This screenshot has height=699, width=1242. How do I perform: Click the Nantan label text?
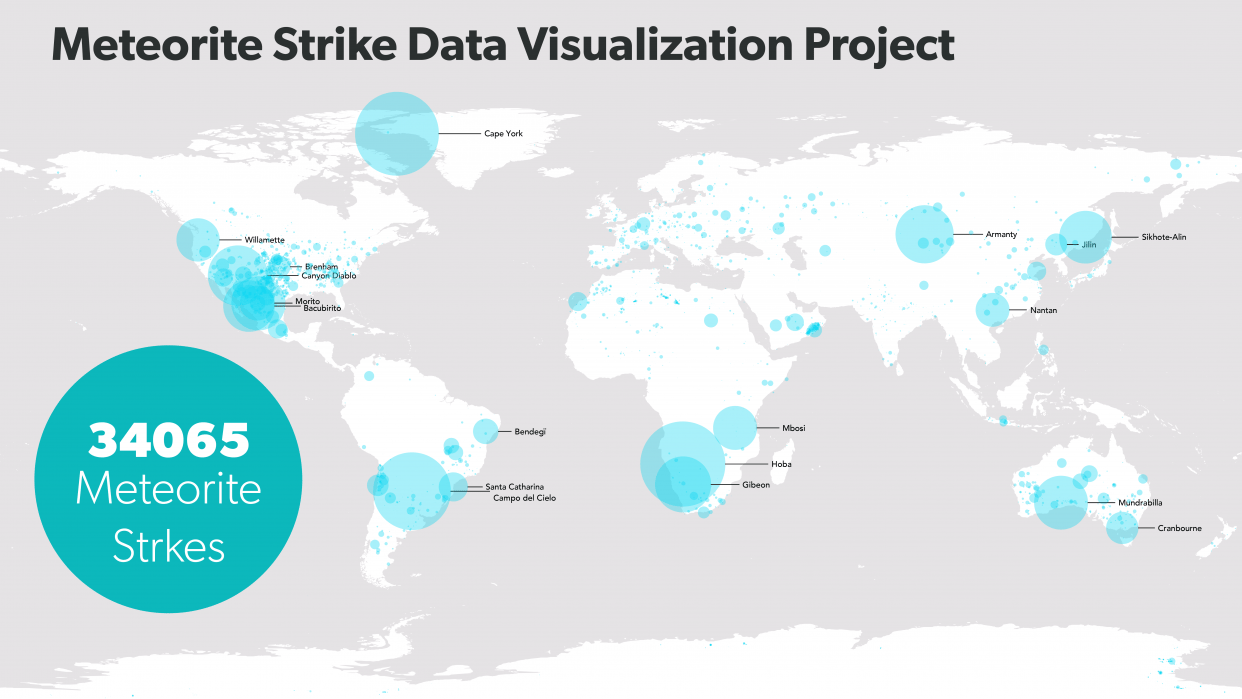tap(1042, 310)
